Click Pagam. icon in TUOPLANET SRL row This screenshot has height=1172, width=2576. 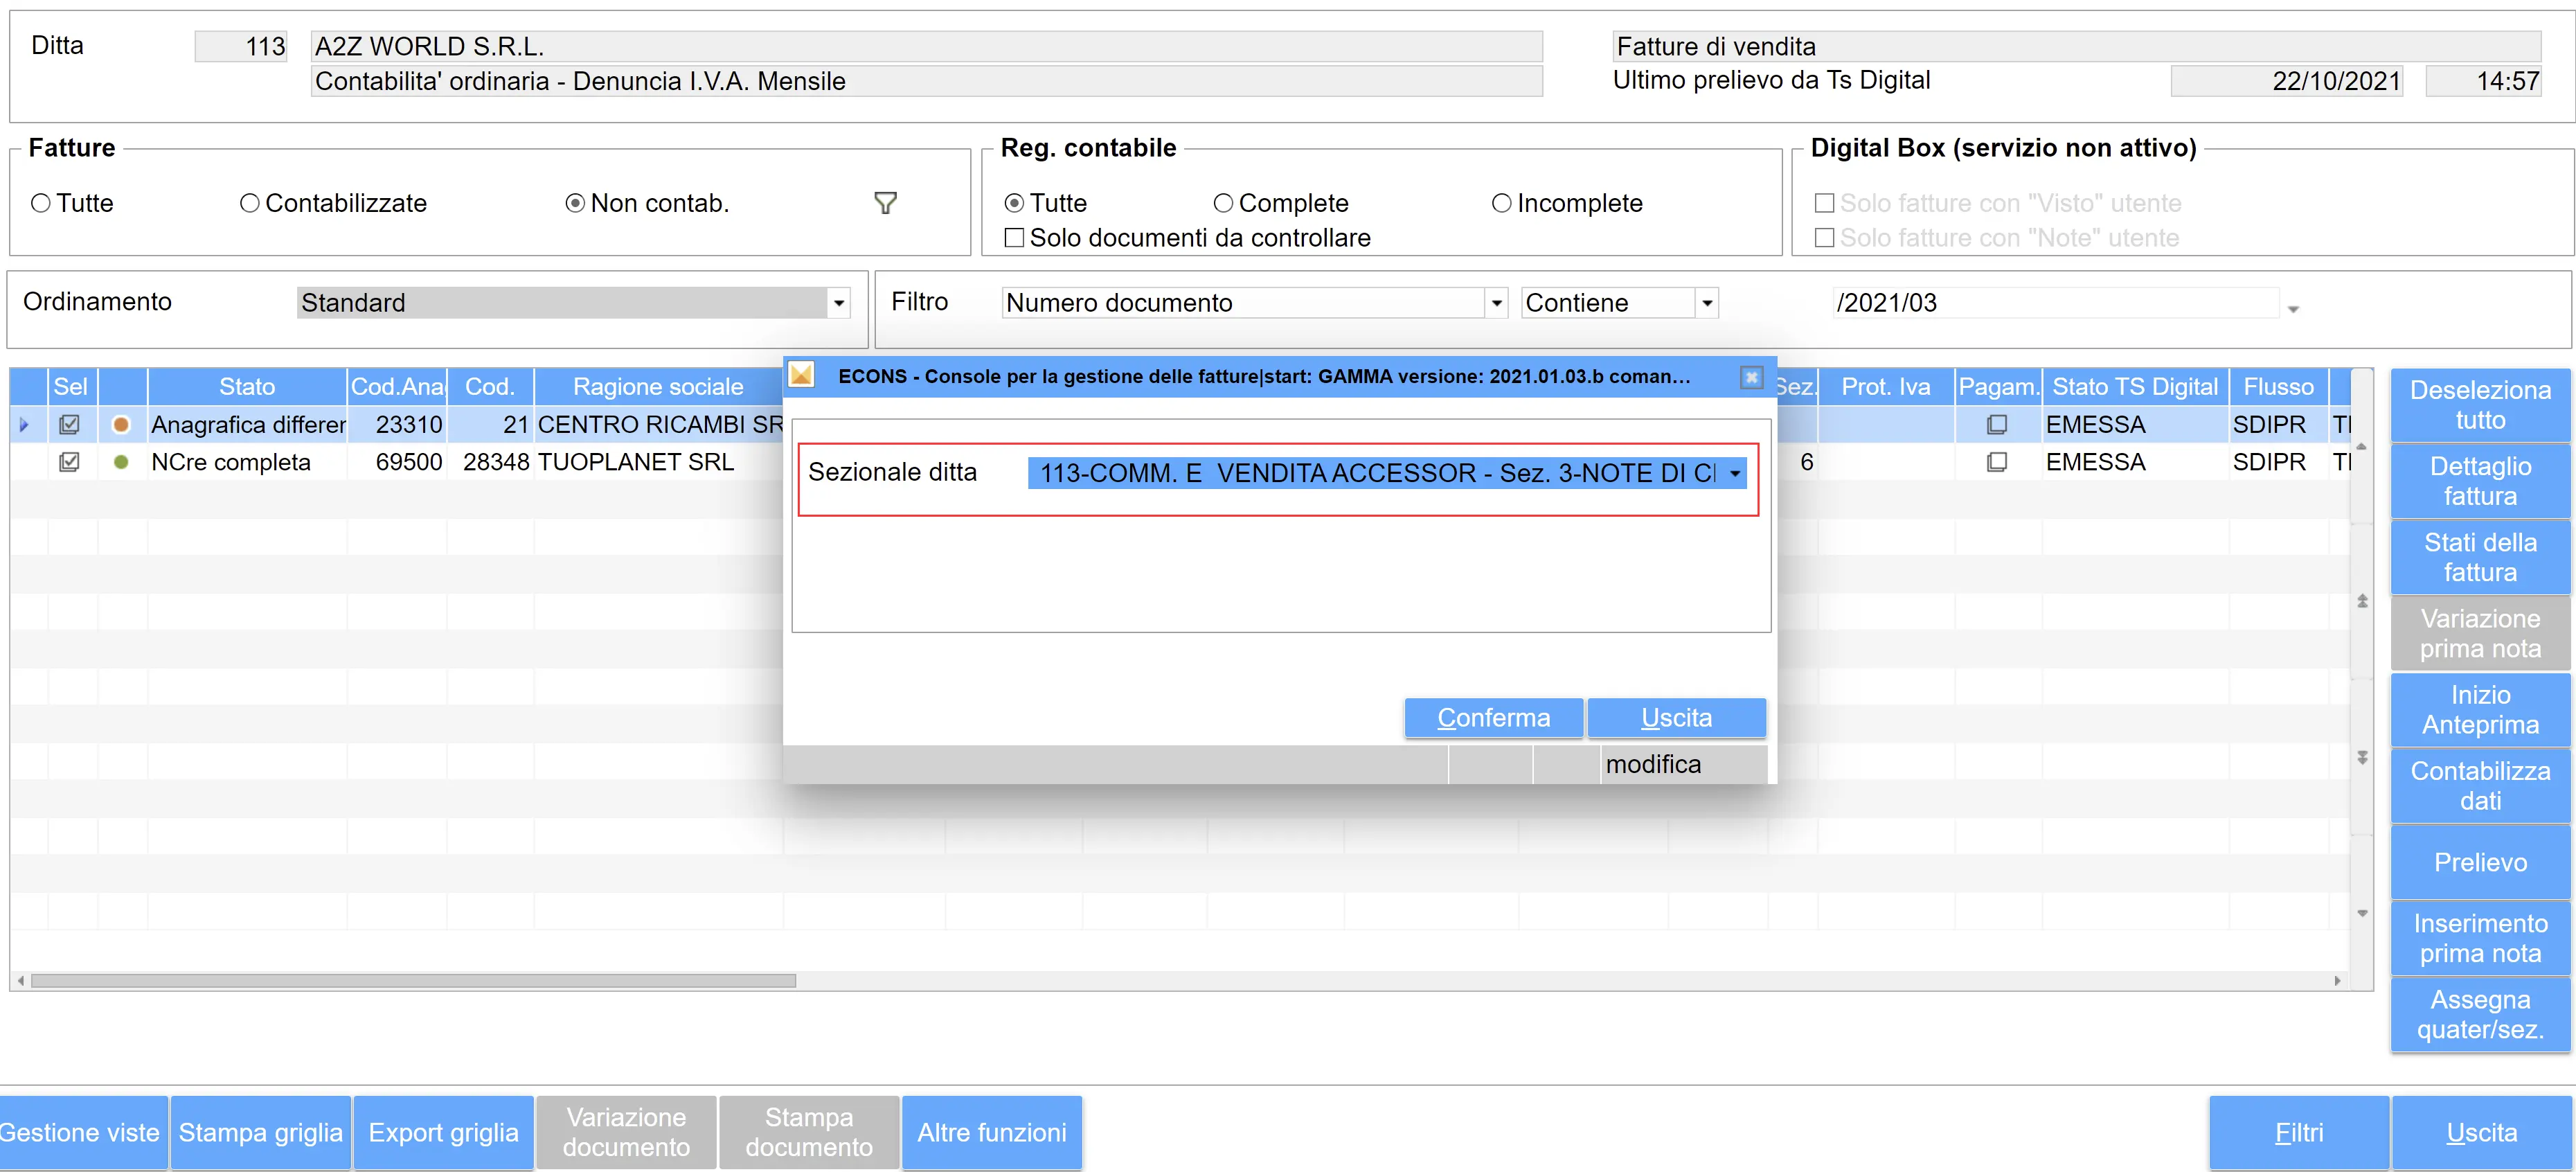[x=1996, y=462]
